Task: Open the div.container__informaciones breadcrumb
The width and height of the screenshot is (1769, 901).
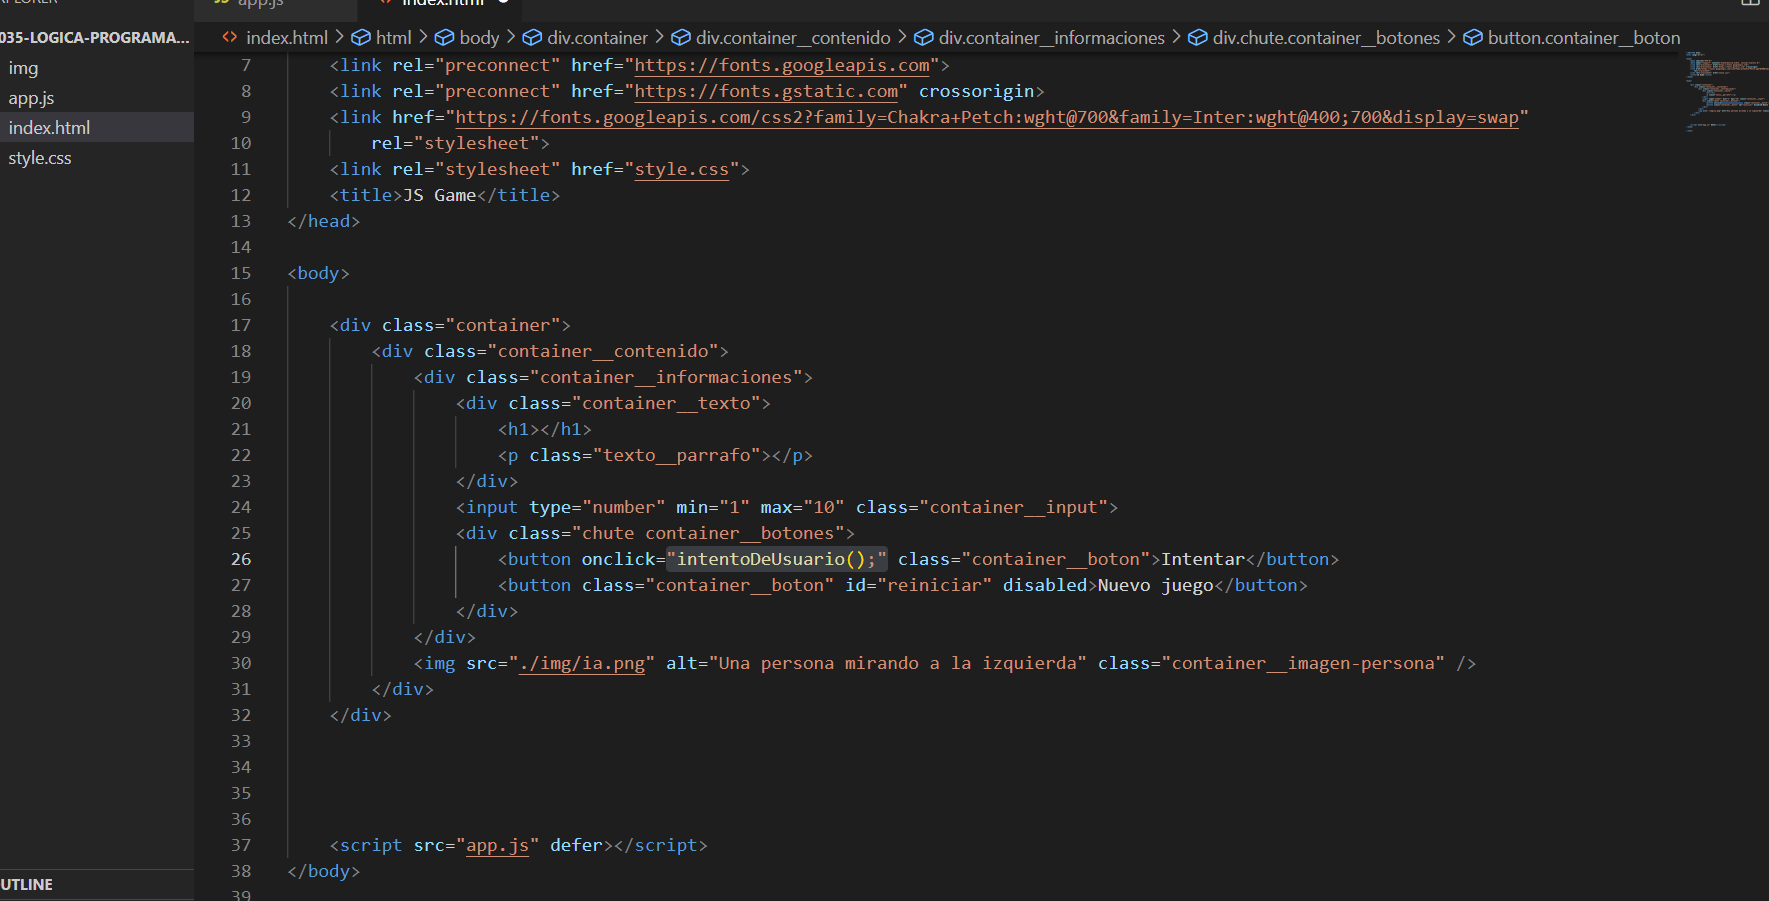Action: click(1051, 37)
